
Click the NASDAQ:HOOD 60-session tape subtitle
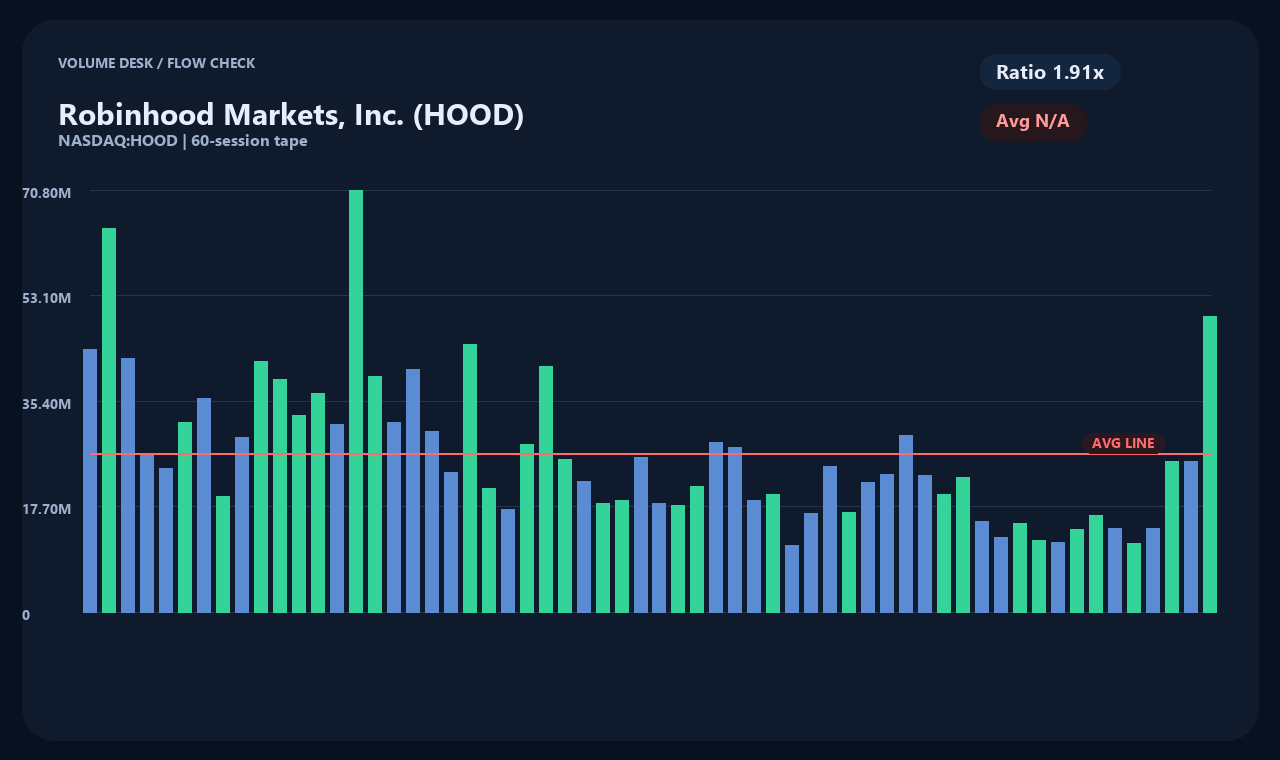[183, 141]
